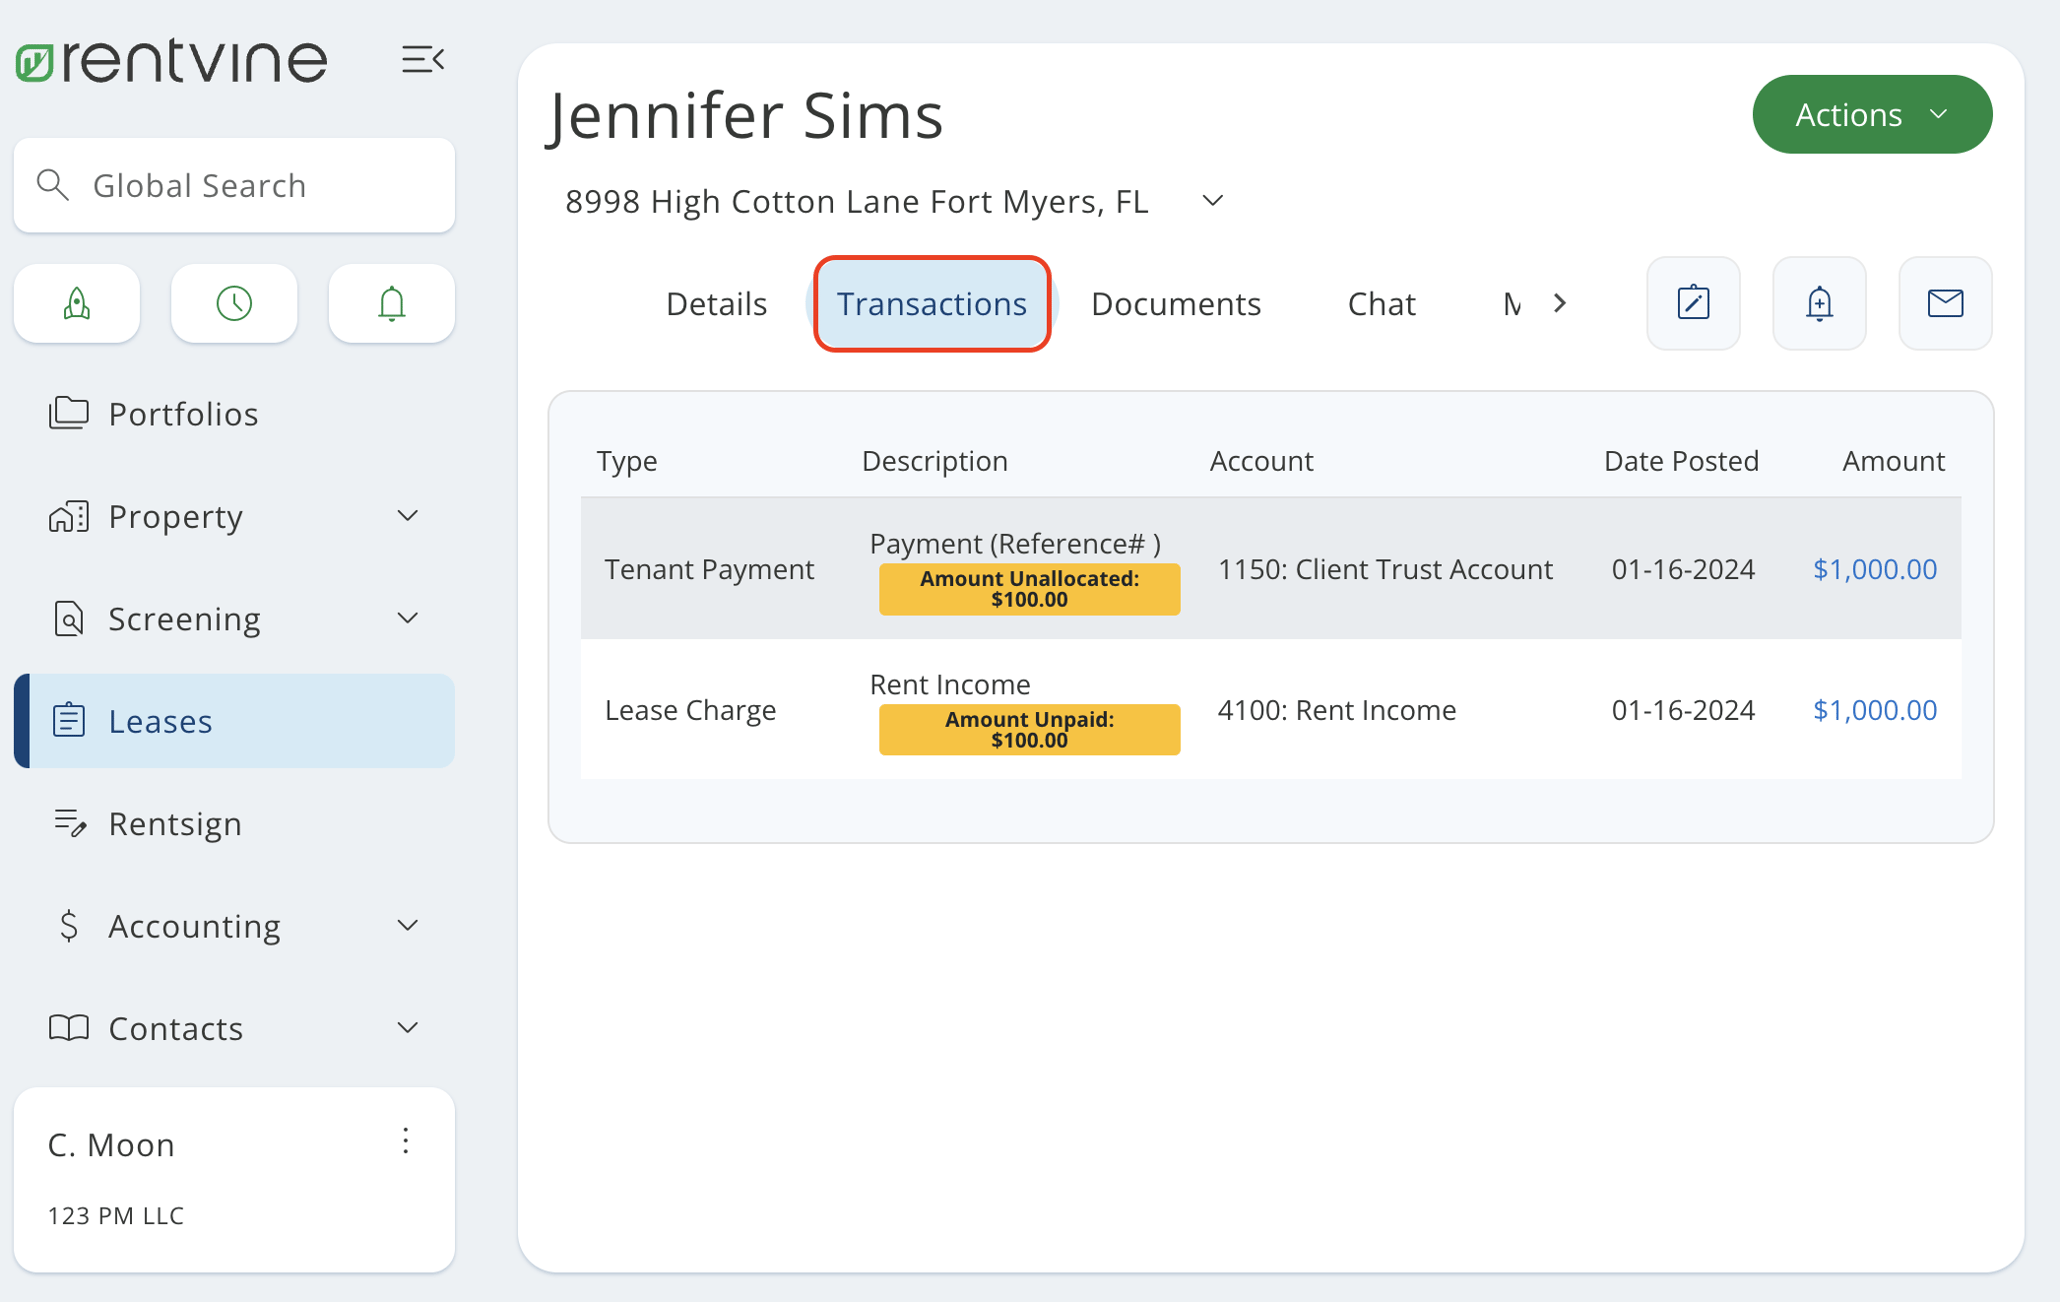Open the Actions dropdown button
Viewport: 2060px width, 1302px height.
tap(1871, 114)
